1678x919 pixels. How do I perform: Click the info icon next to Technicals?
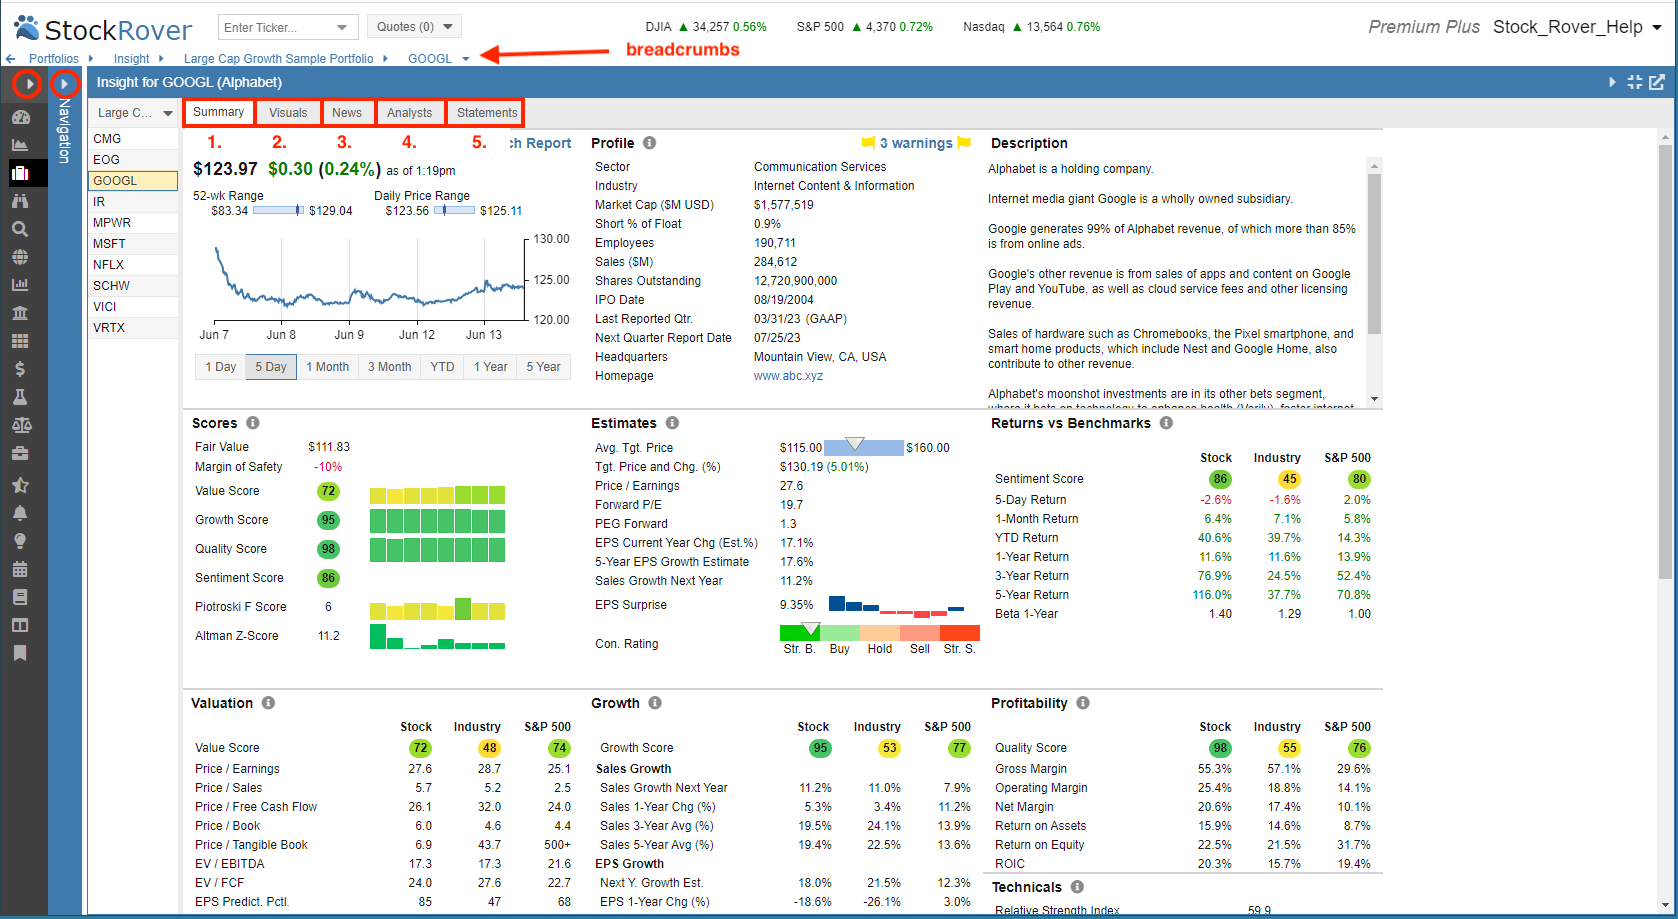coord(1077,887)
